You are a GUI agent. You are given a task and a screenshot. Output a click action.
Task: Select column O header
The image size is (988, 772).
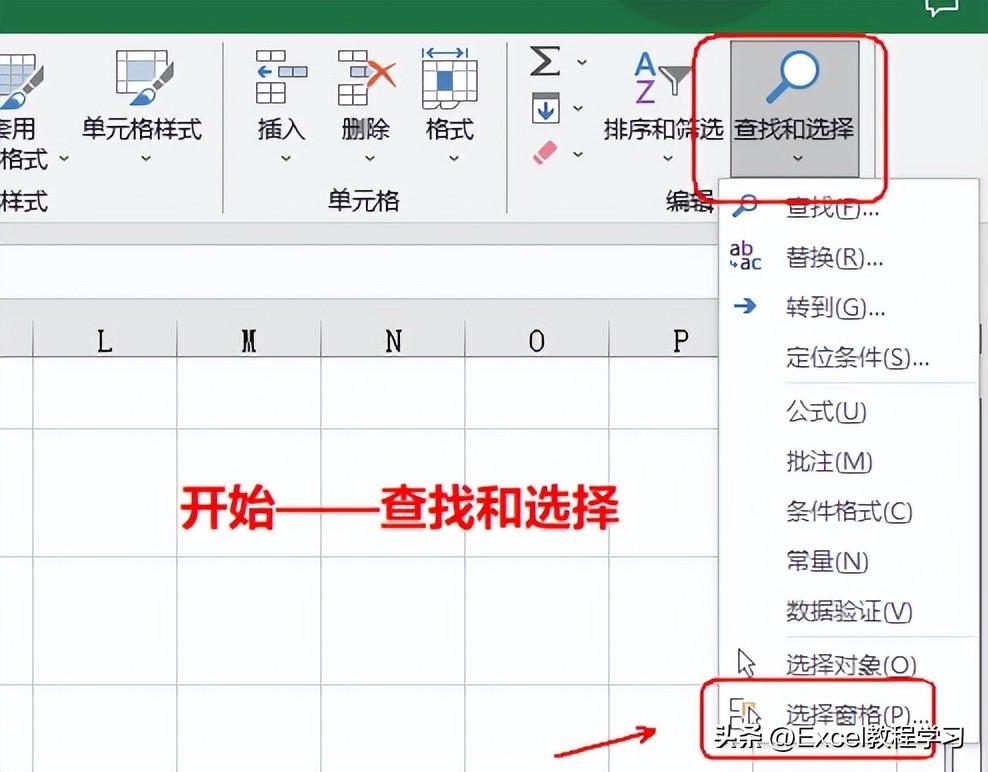(537, 341)
